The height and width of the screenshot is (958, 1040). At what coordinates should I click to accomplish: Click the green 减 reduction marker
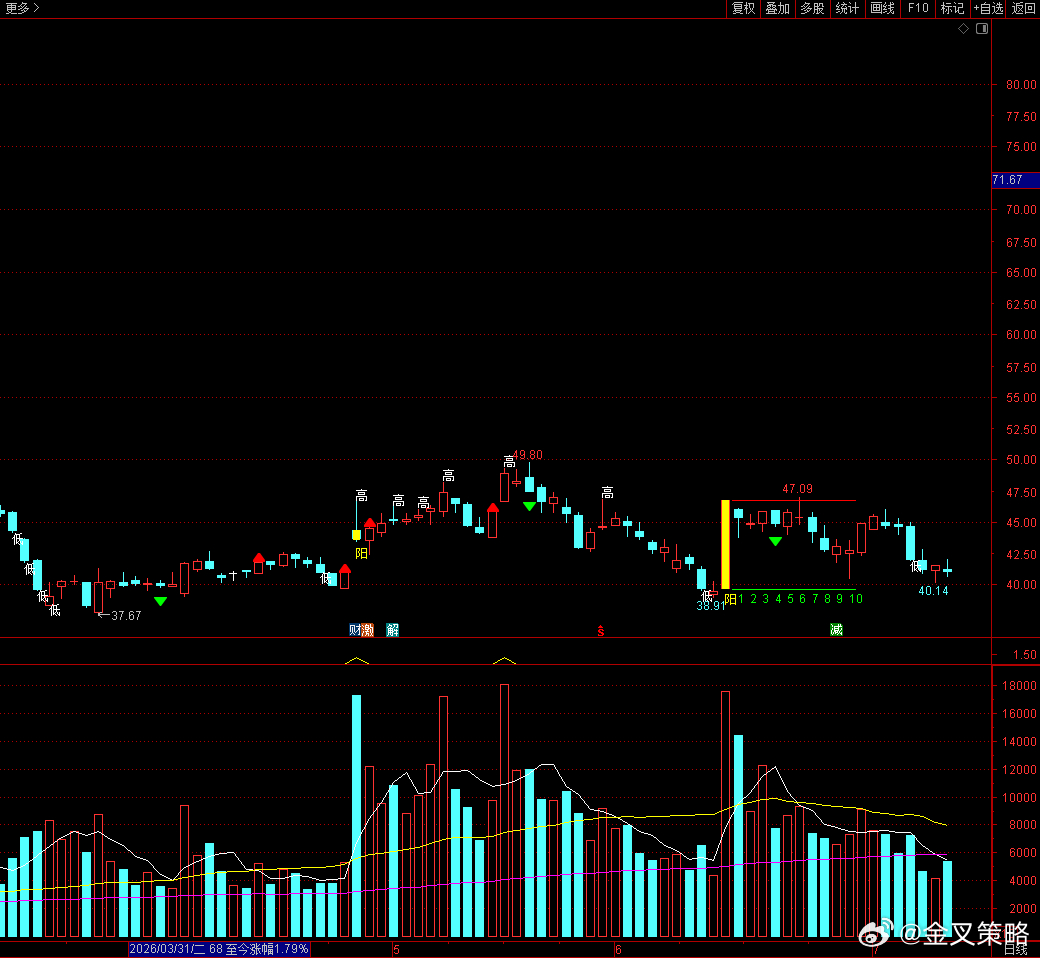(x=836, y=630)
